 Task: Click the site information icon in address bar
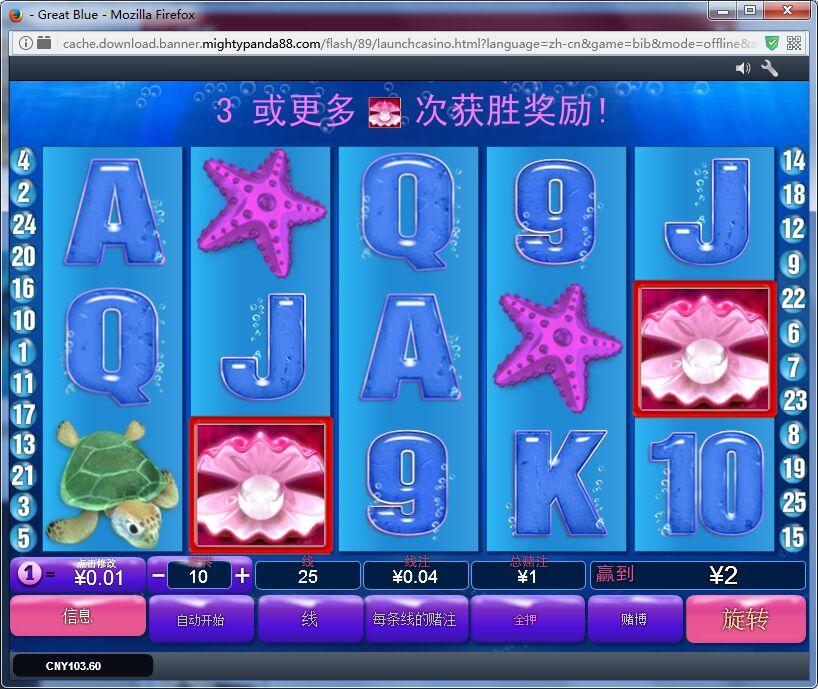pyautogui.click(x=25, y=43)
